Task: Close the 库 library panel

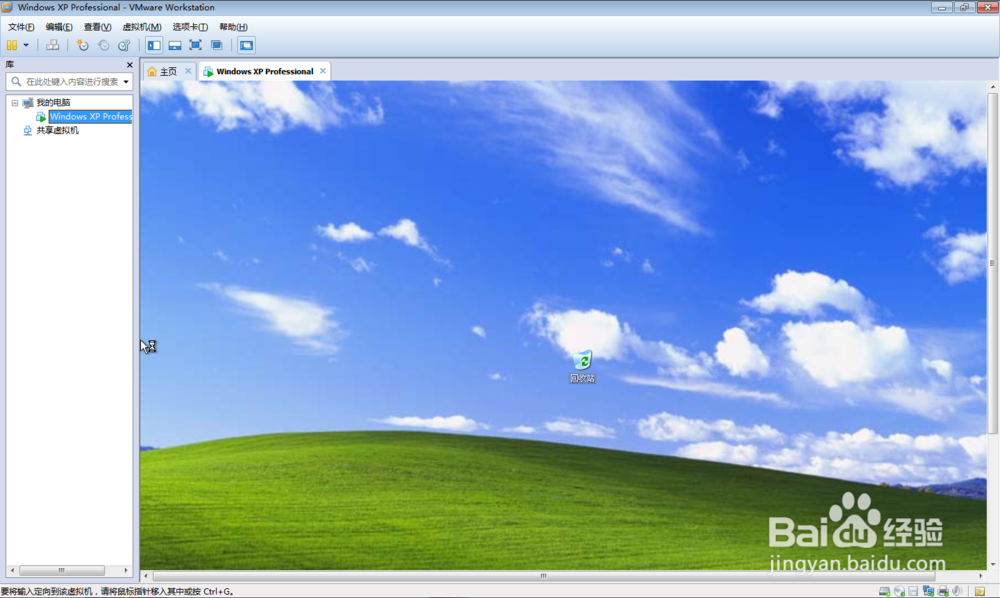Action: click(129, 65)
